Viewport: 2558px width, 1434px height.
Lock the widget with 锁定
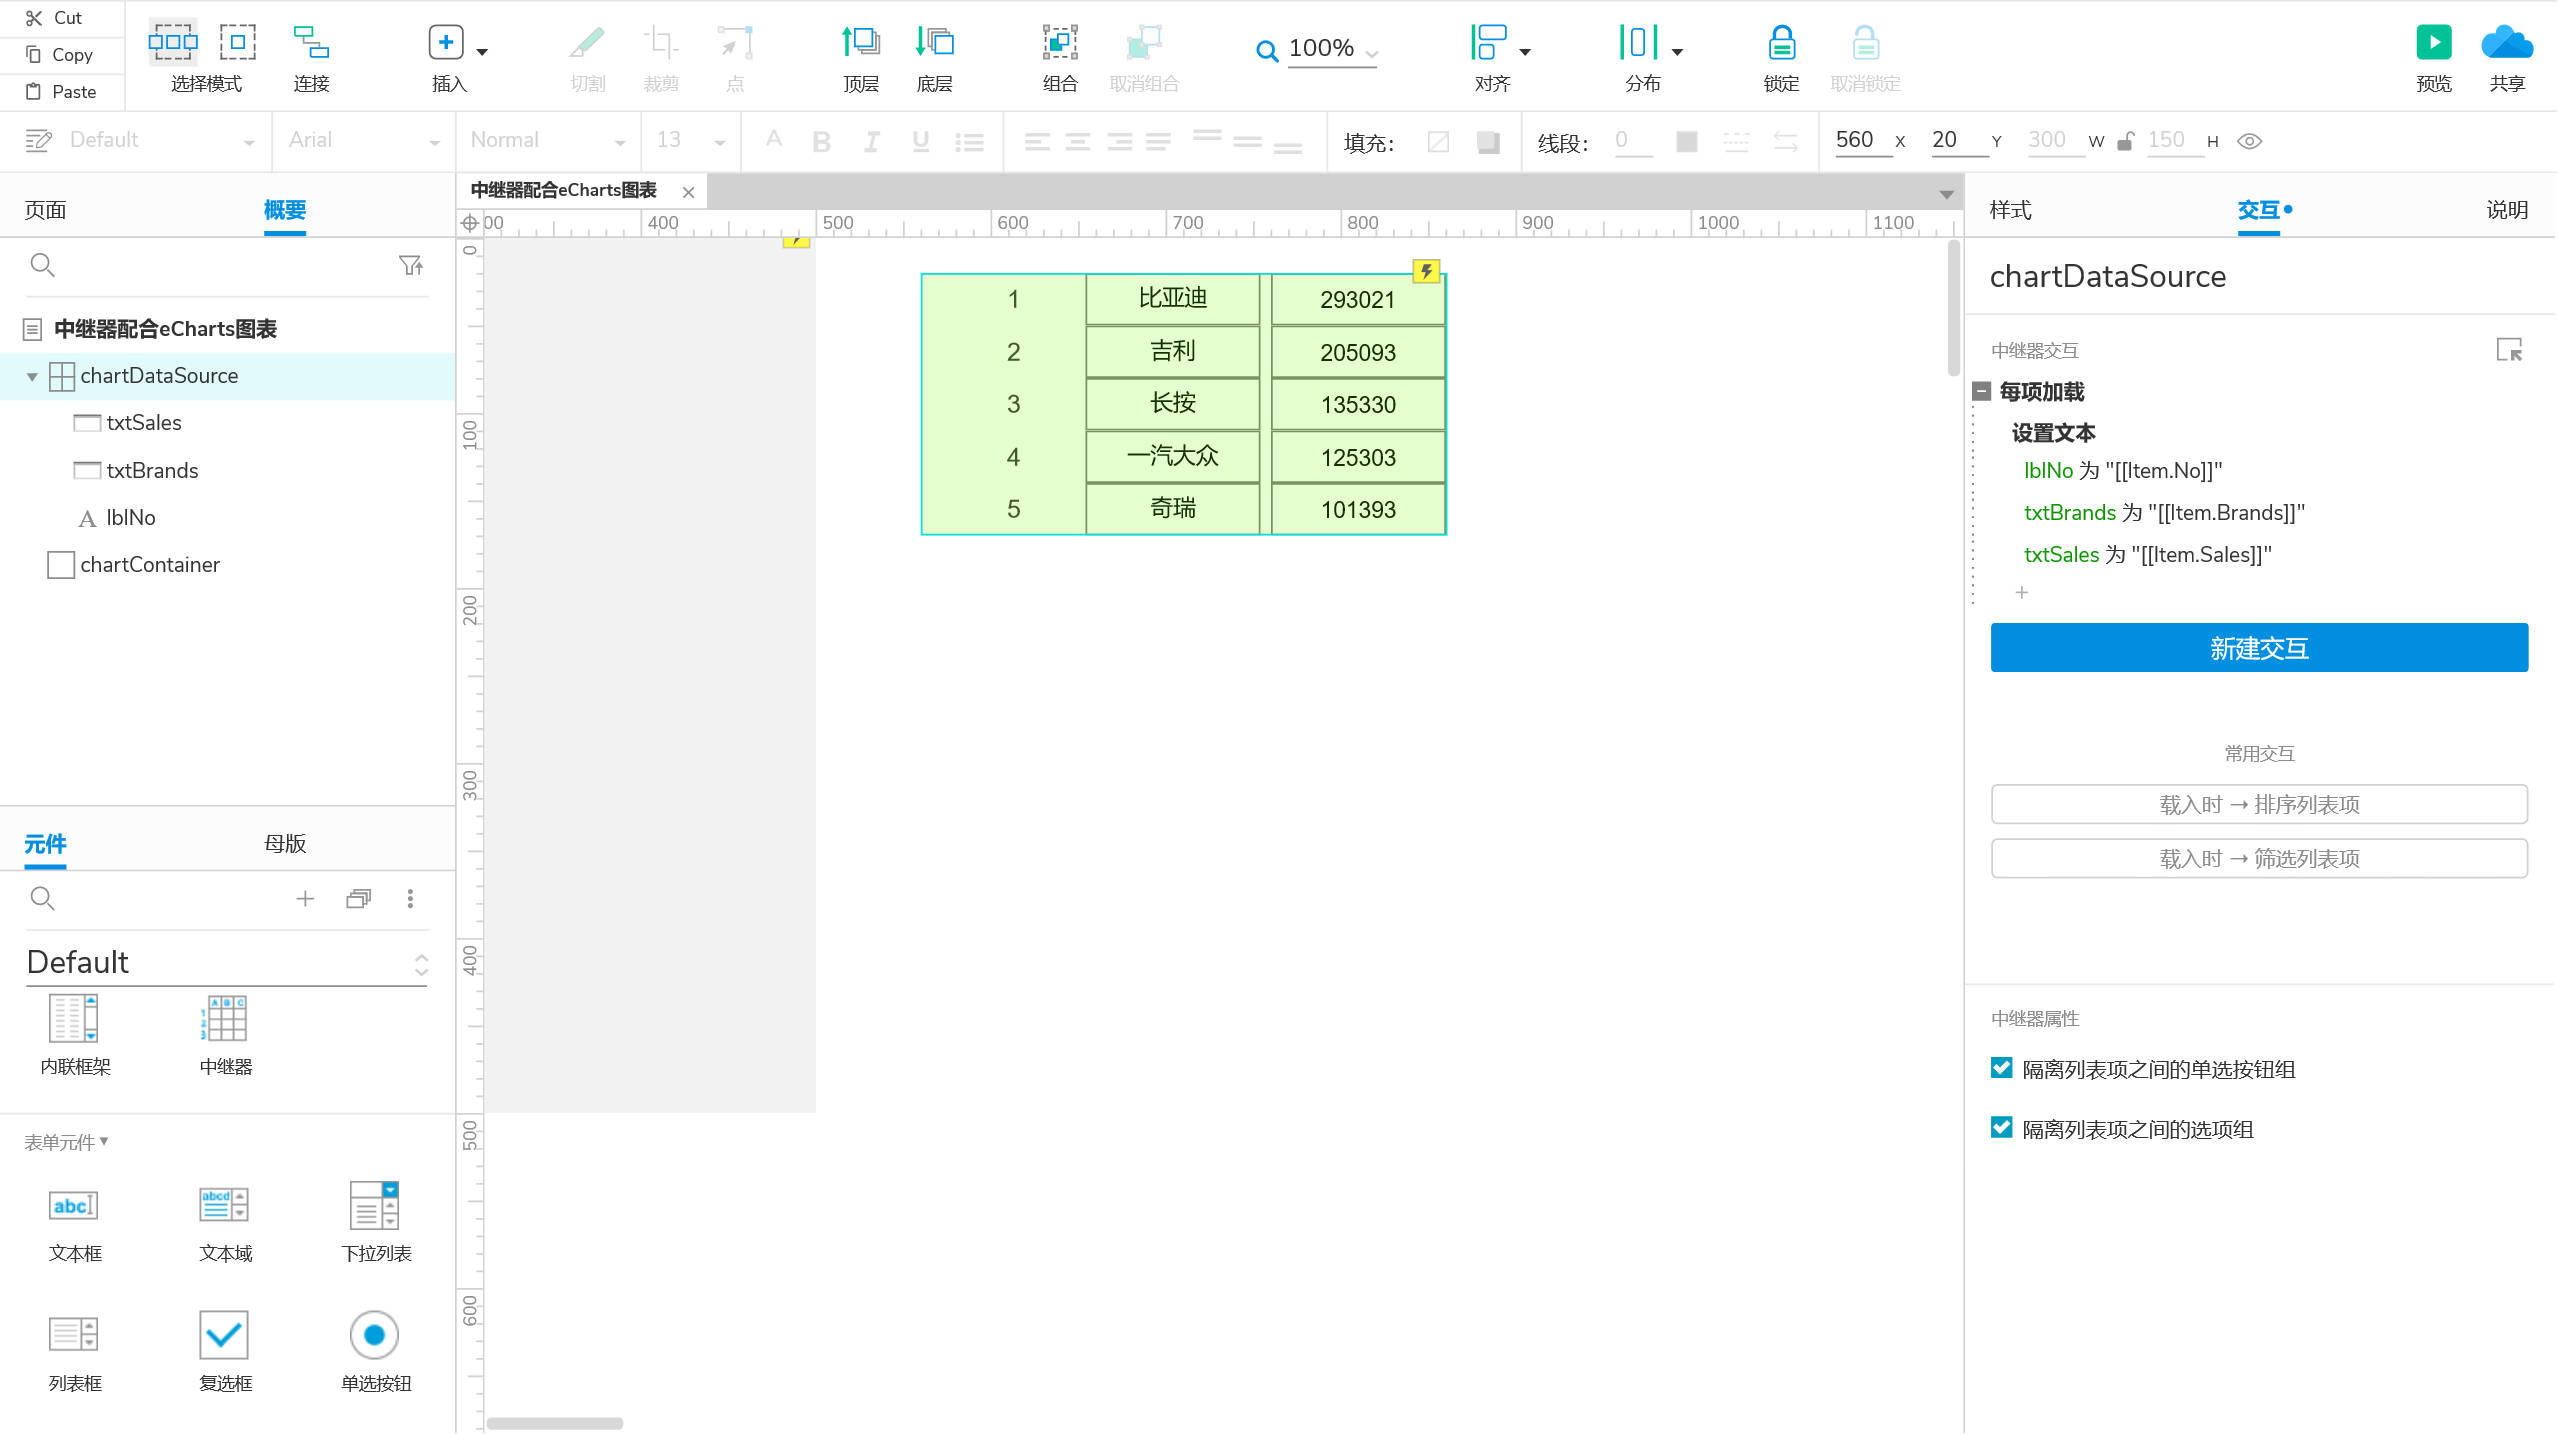coord(1781,58)
